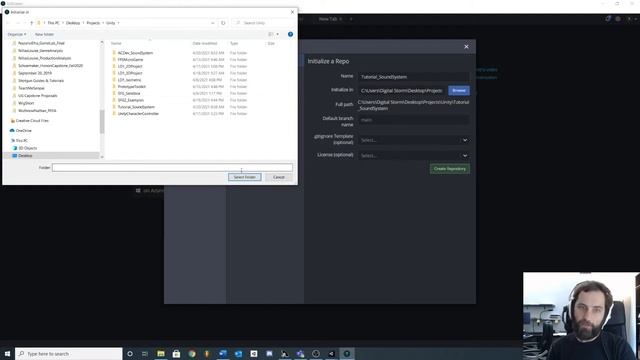Open the file dialog help icon

290,34
